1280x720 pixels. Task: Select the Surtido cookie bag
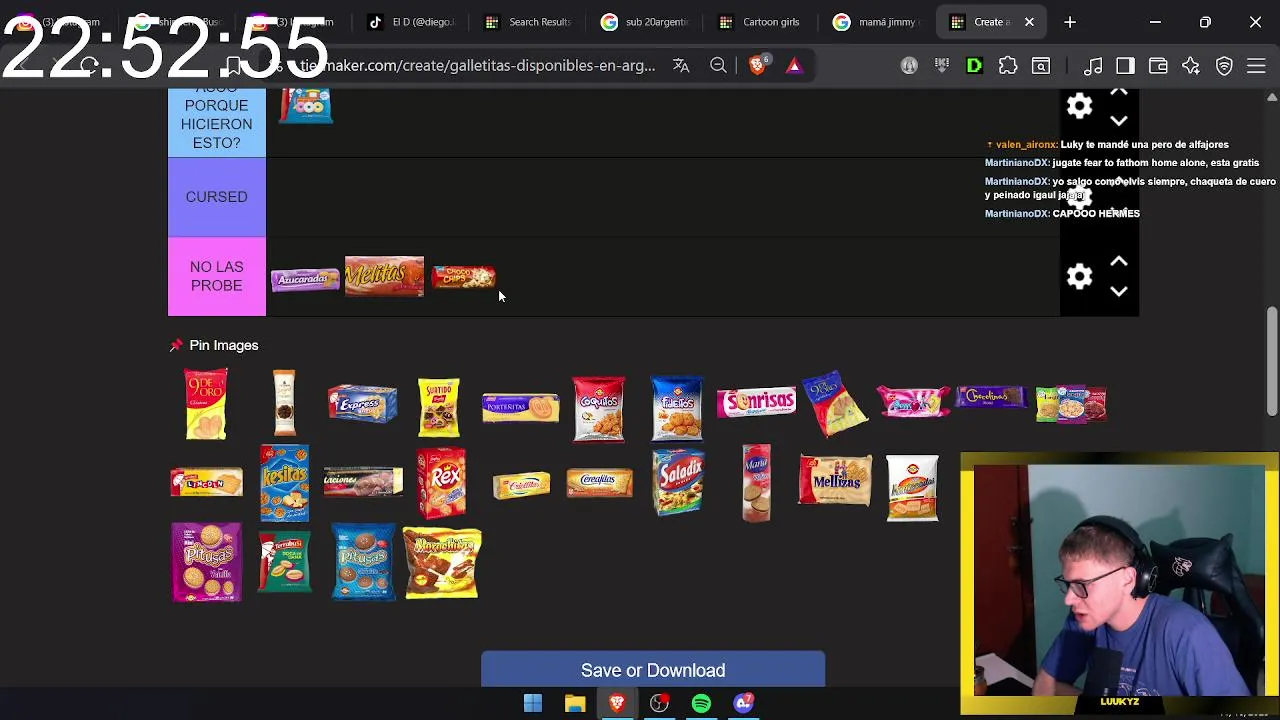tap(439, 407)
